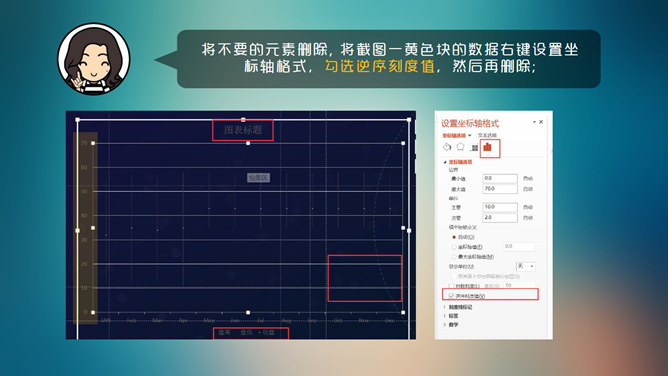668x376 pixels.
Task: Select the 坐标轴值 radio button
Action: pyautogui.click(x=454, y=247)
